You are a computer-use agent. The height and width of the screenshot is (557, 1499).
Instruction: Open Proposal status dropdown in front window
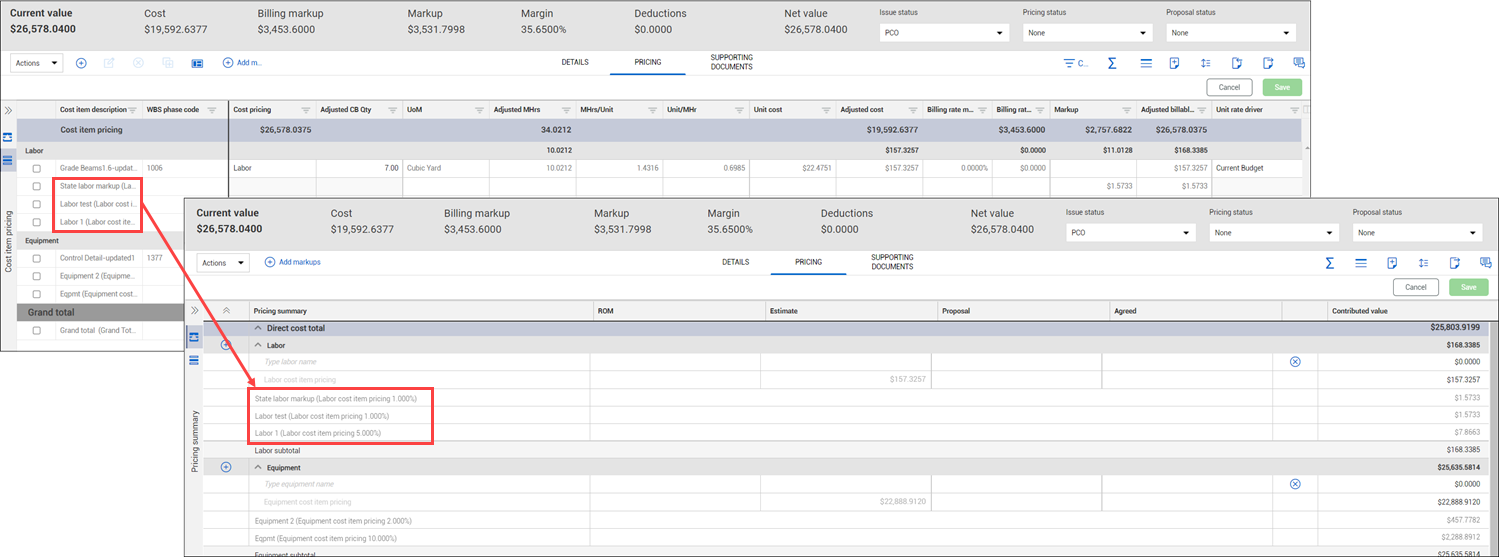pos(1417,233)
